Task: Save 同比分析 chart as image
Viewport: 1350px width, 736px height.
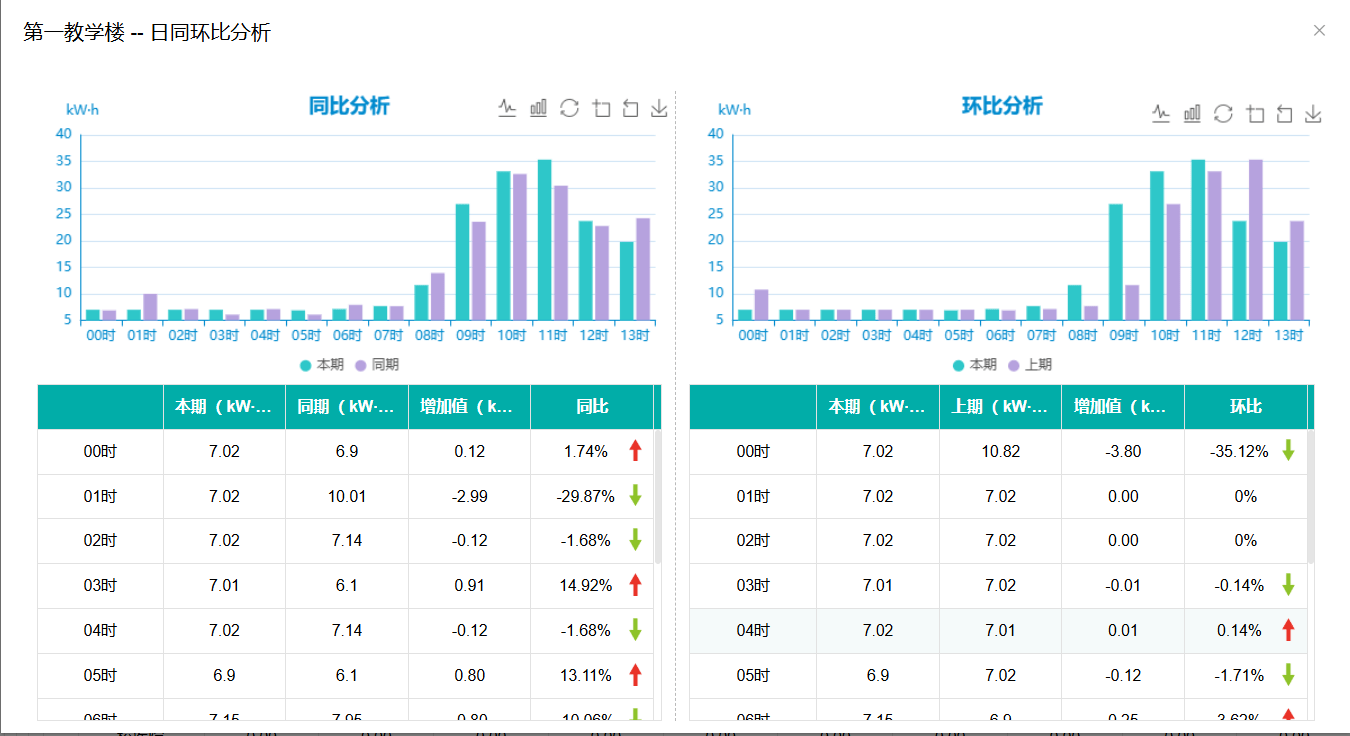Action: point(659,108)
